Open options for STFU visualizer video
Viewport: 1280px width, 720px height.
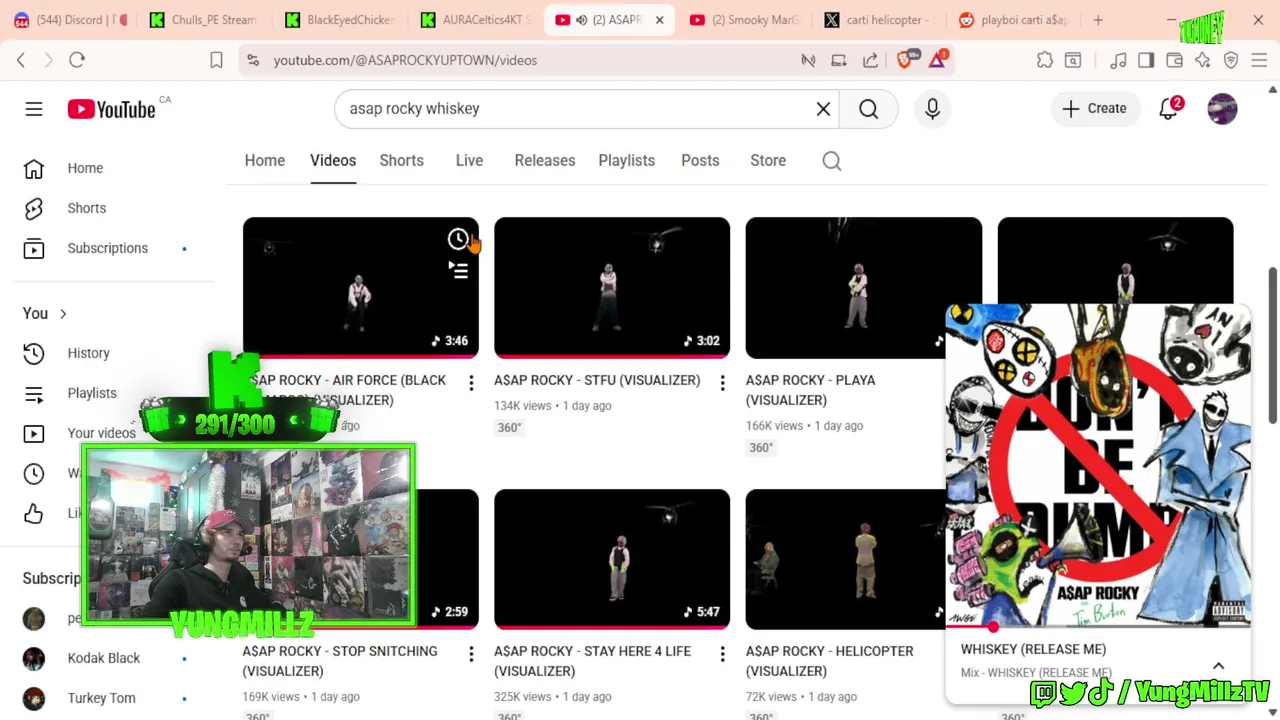point(722,383)
